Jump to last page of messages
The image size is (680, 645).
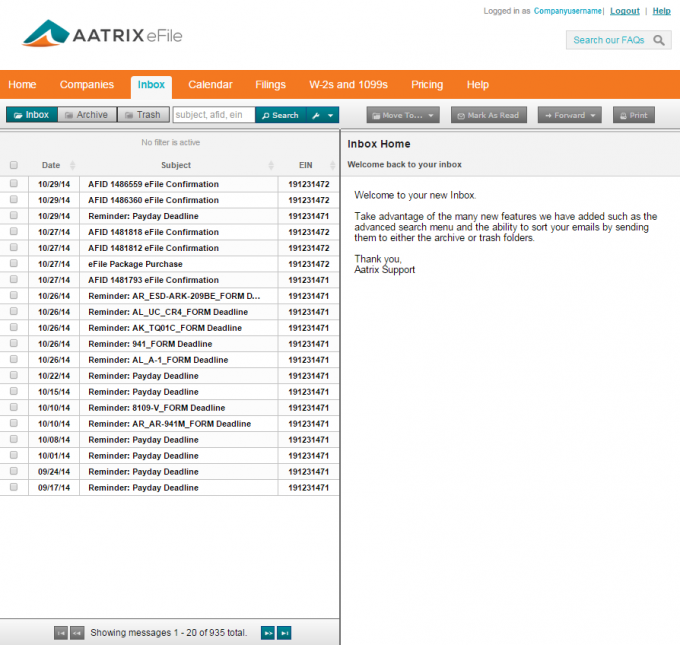(x=284, y=632)
